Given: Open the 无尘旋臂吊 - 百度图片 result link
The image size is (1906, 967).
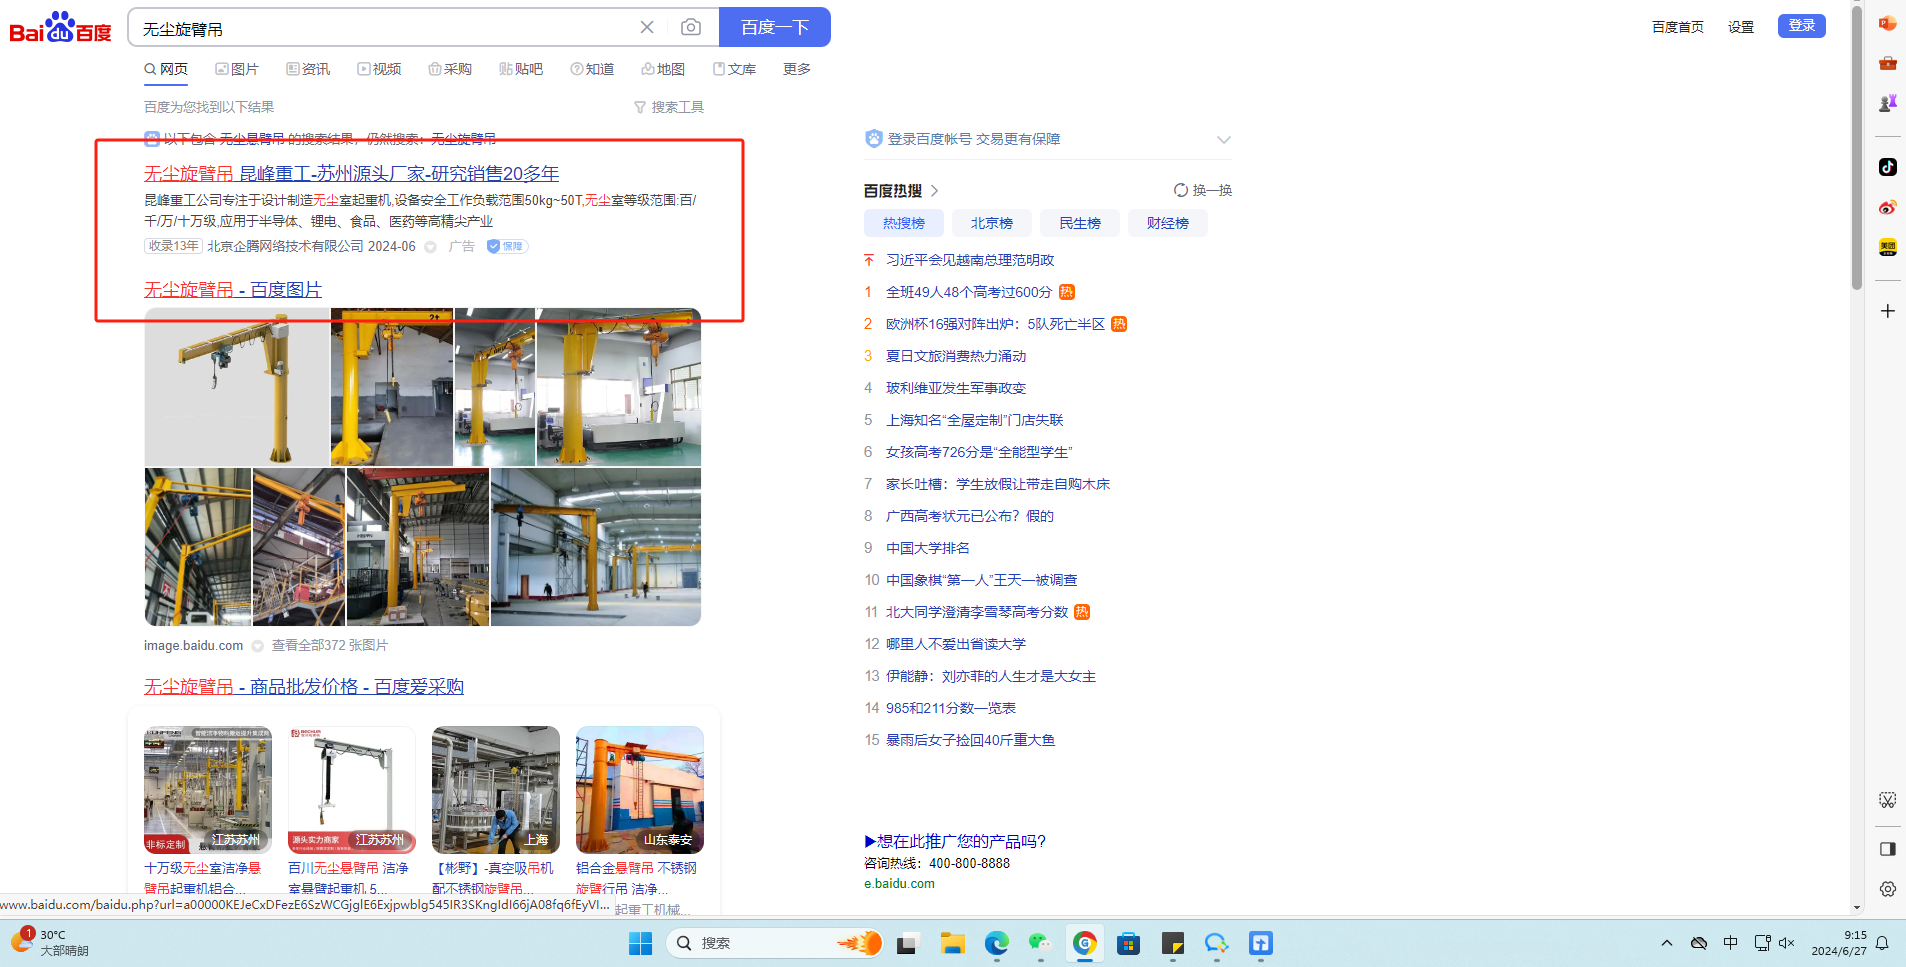Looking at the screenshot, I should click(x=233, y=290).
